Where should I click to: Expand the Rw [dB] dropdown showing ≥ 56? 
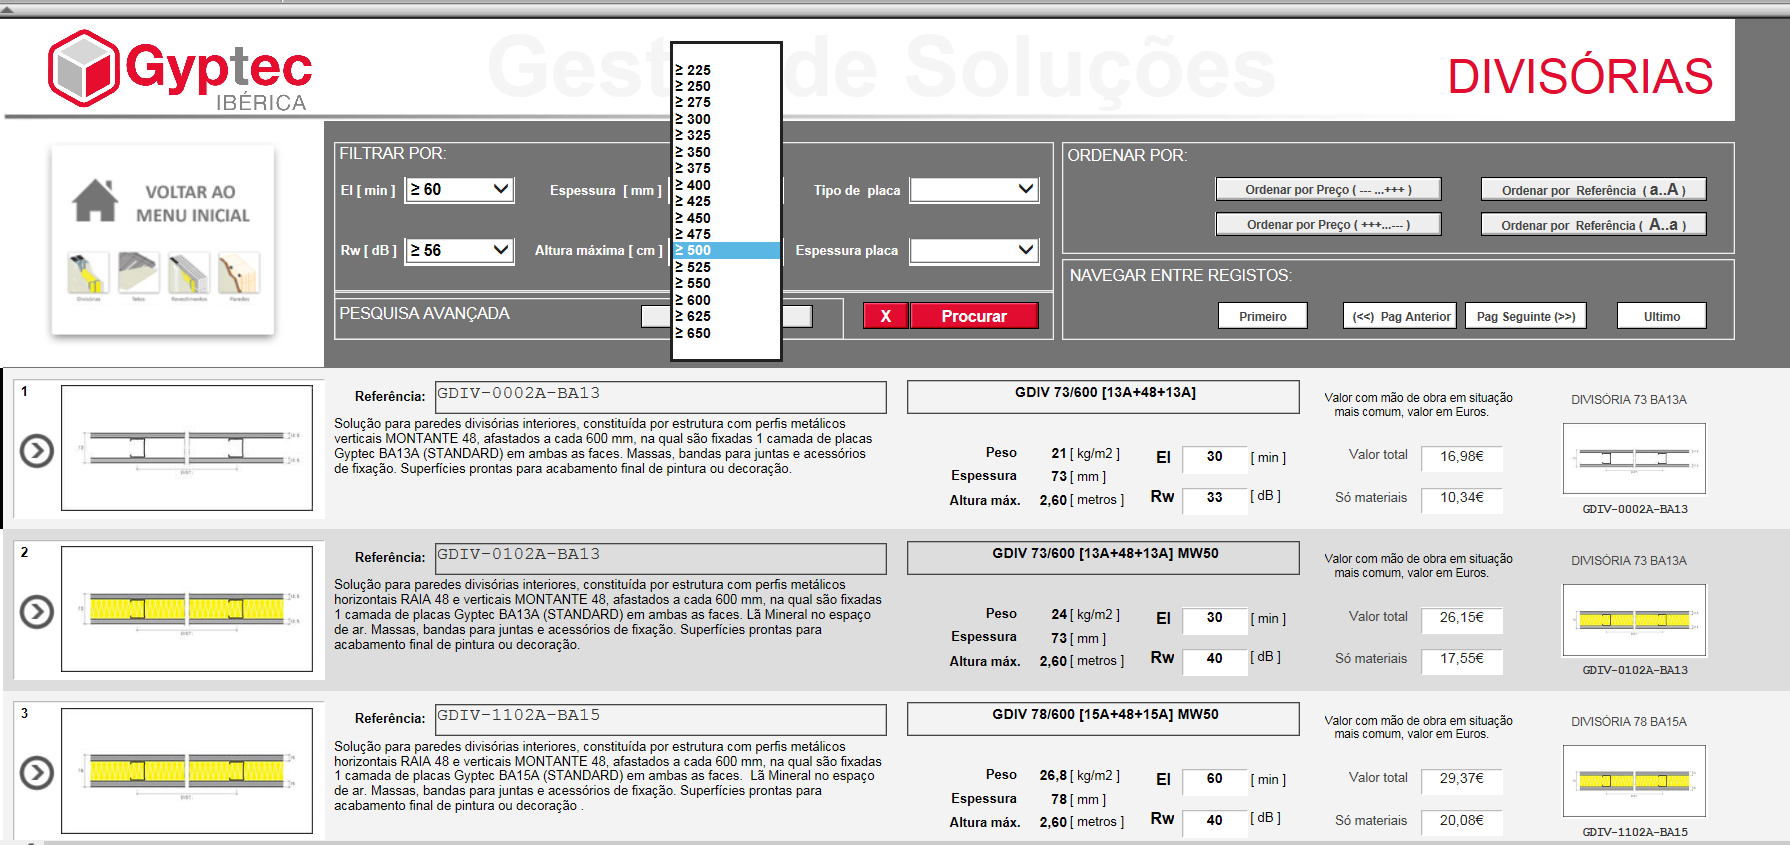click(460, 250)
